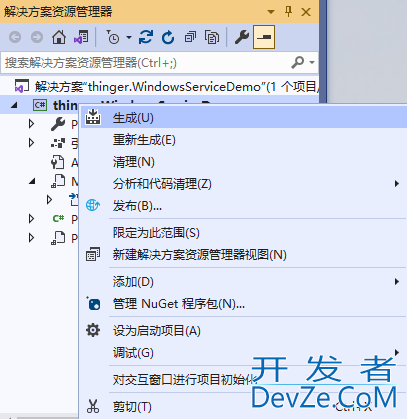The image size is (407, 419).
Task: Click the green C# file icon
Action: 58,218
